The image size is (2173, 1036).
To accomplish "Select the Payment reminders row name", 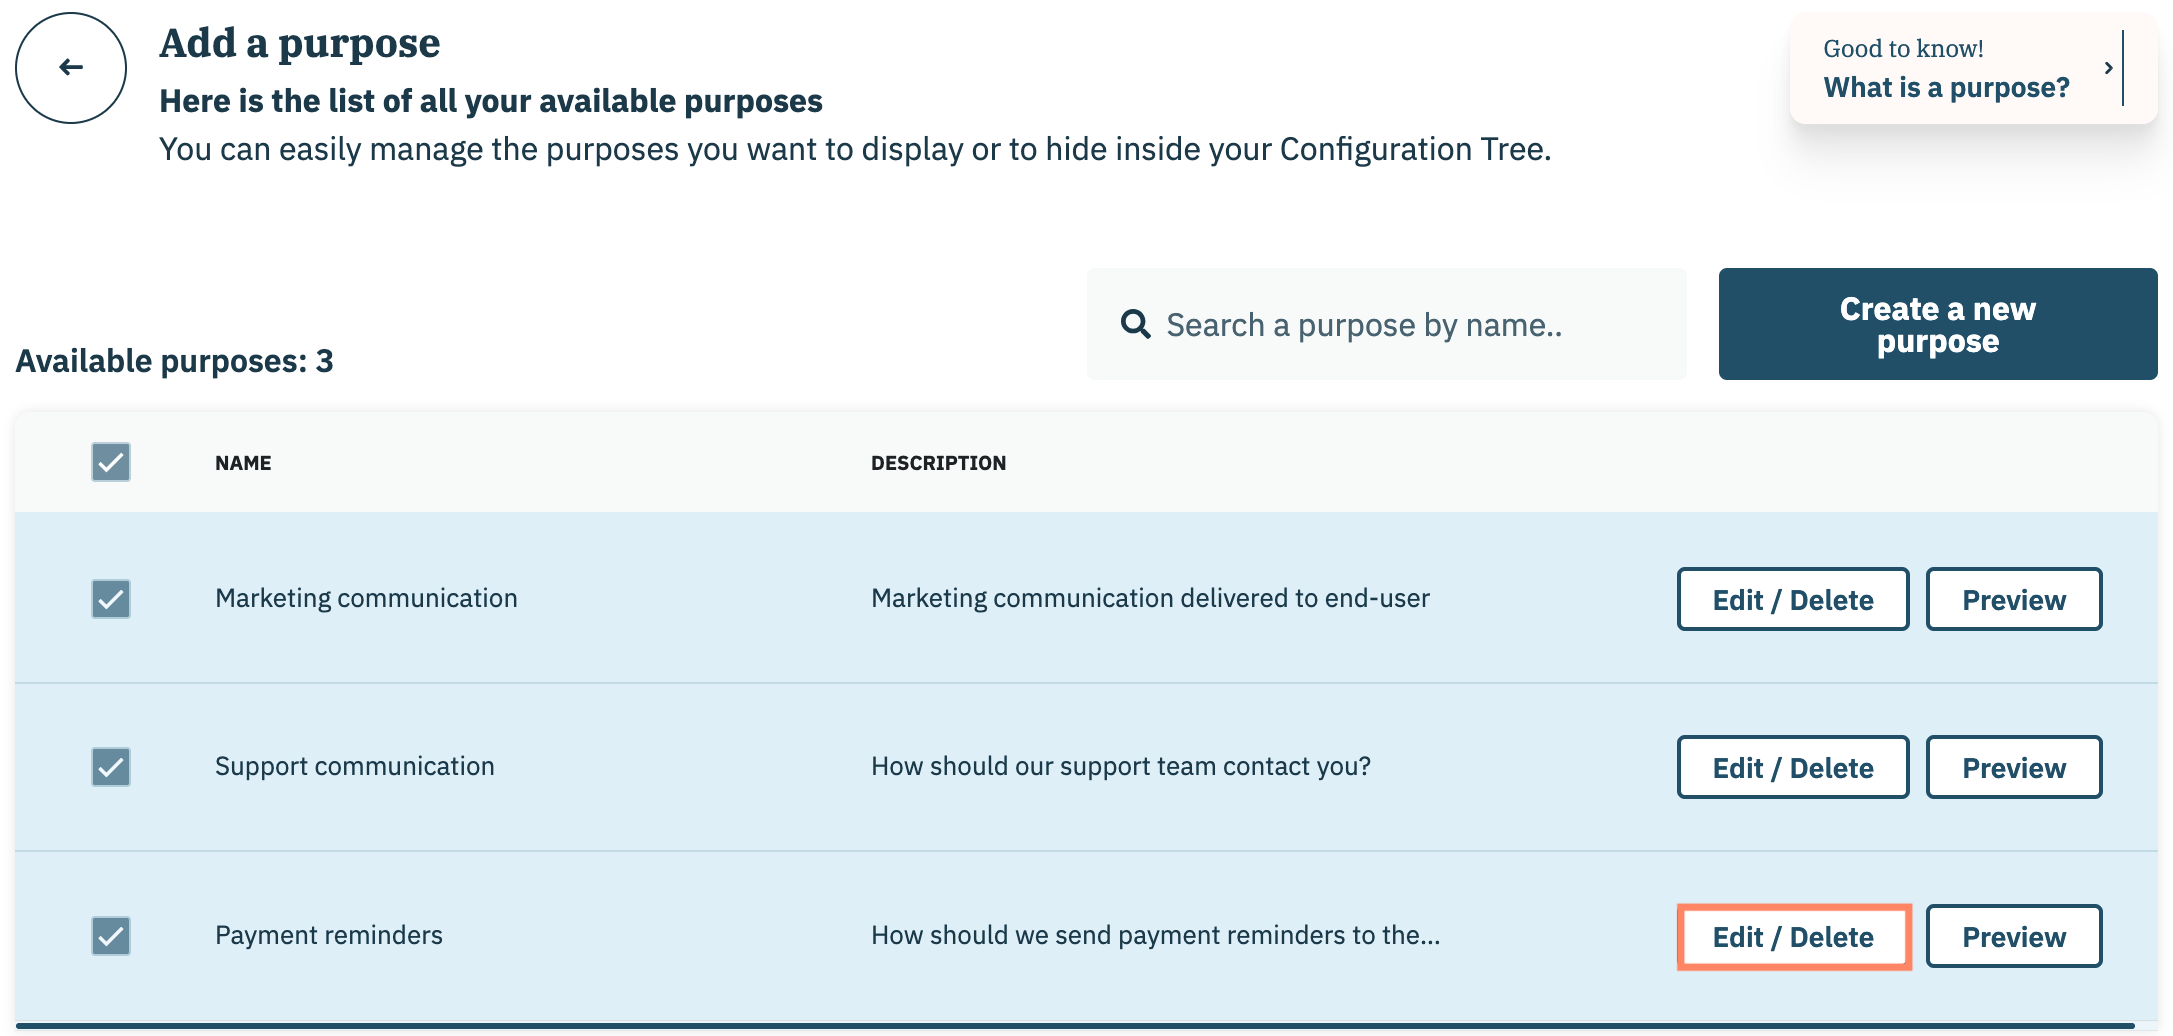I will [x=329, y=935].
